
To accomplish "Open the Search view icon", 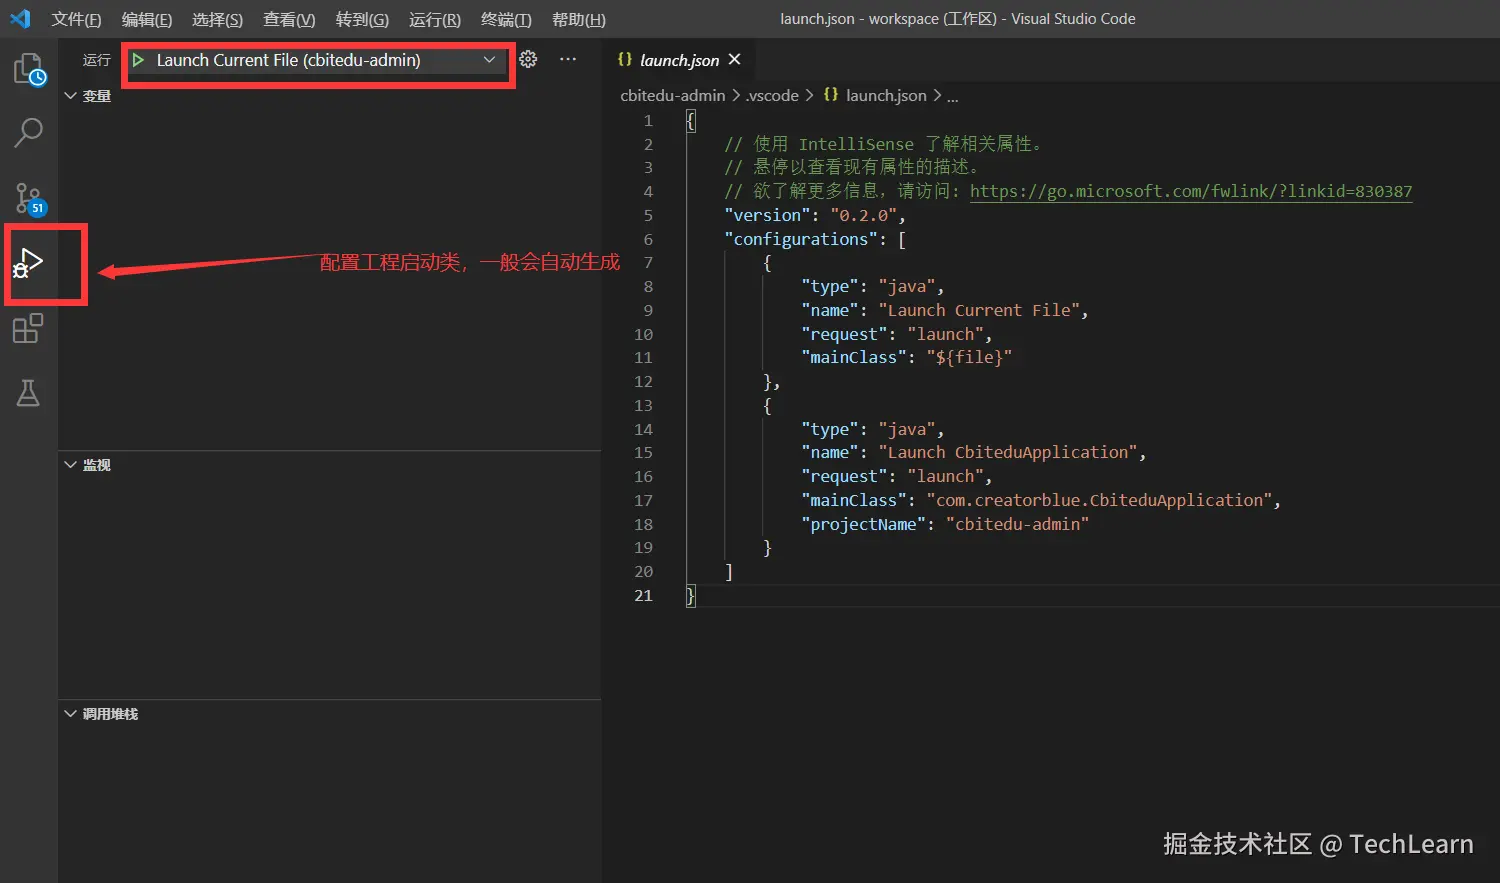I will (x=29, y=132).
